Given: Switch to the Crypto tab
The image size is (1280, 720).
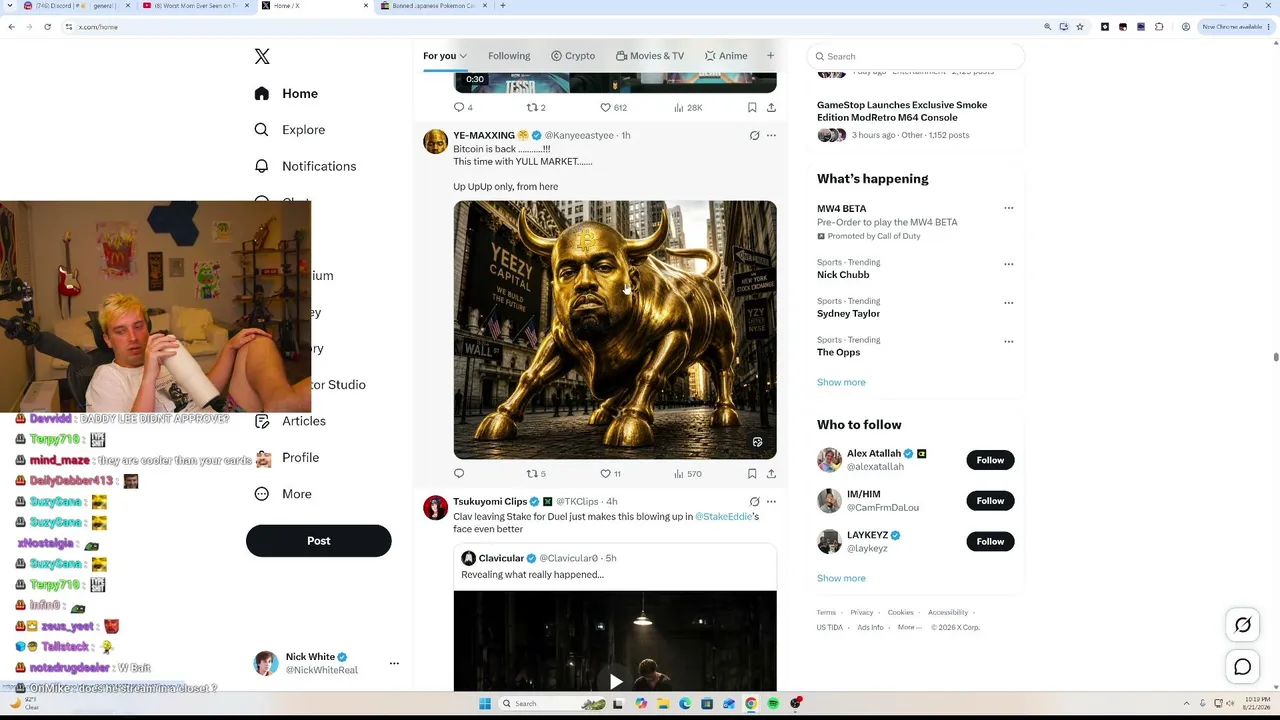Looking at the screenshot, I should tap(573, 56).
